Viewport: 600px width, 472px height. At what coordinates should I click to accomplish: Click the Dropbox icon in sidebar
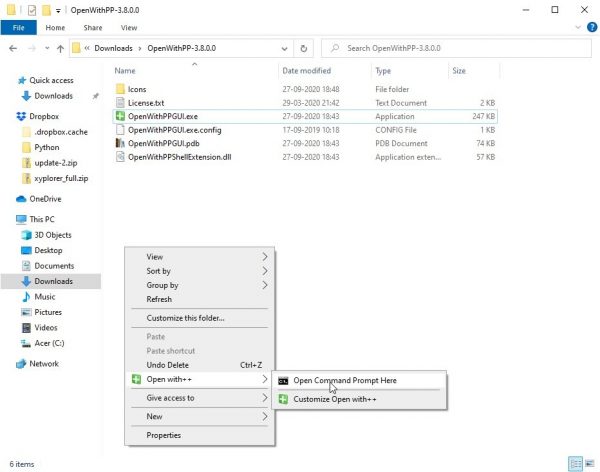point(21,116)
